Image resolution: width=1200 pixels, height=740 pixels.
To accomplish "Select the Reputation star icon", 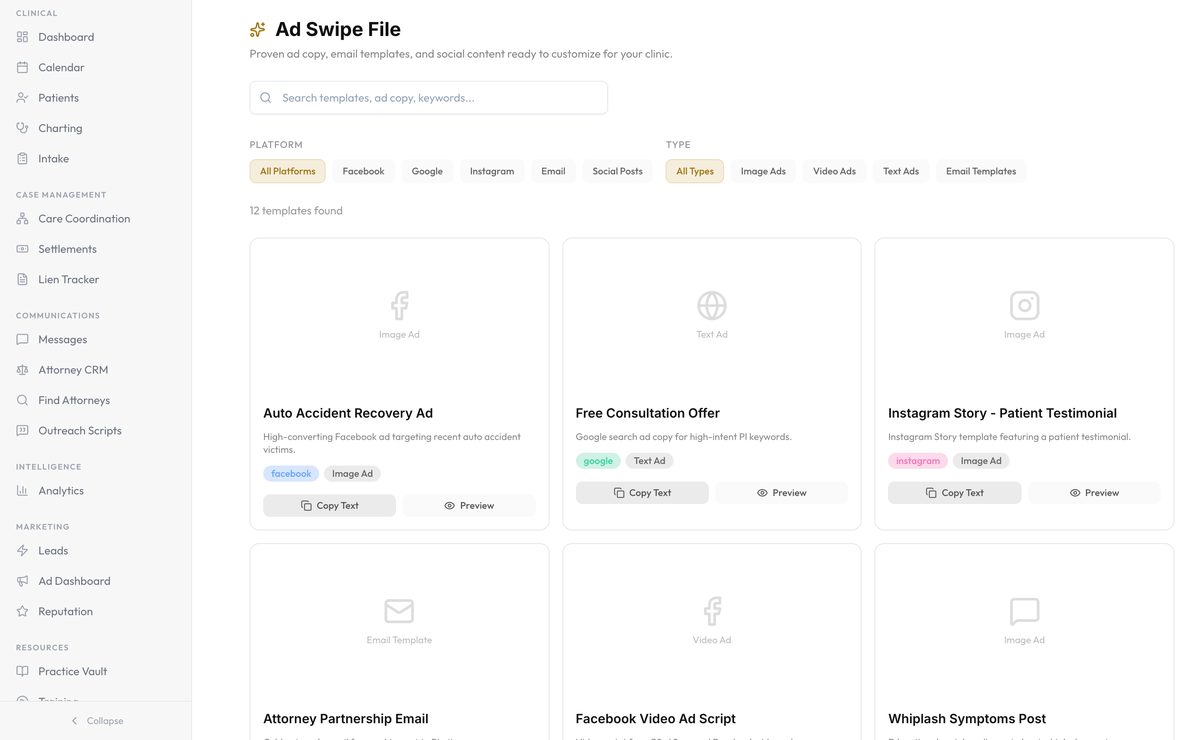I will (23, 611).
